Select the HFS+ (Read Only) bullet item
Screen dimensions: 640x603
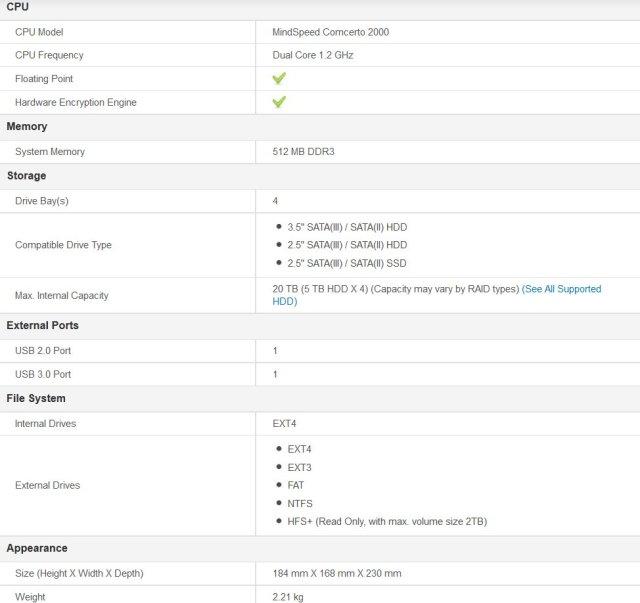(x=387, y=522)
